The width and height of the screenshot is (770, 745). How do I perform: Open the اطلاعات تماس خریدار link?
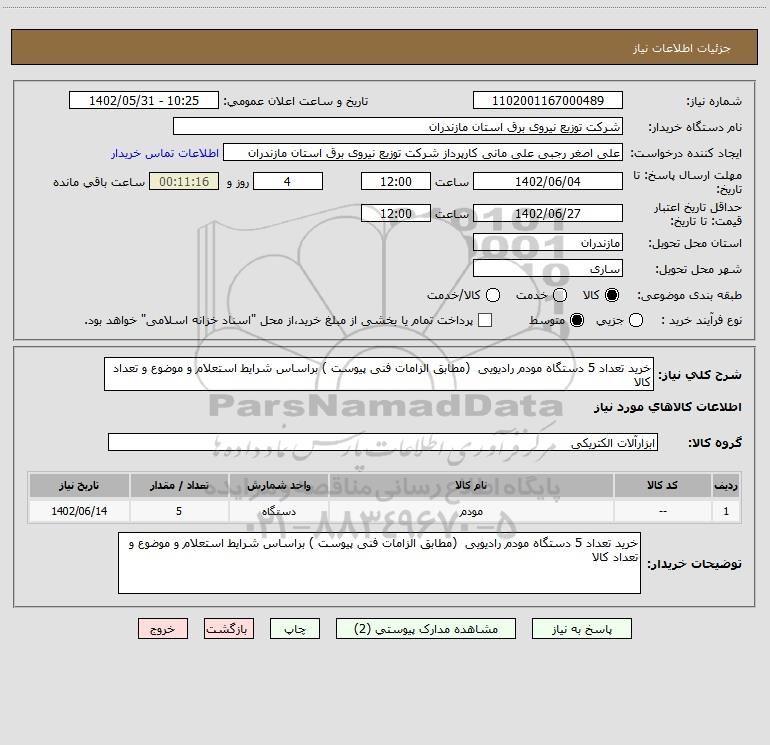point(165,153)
